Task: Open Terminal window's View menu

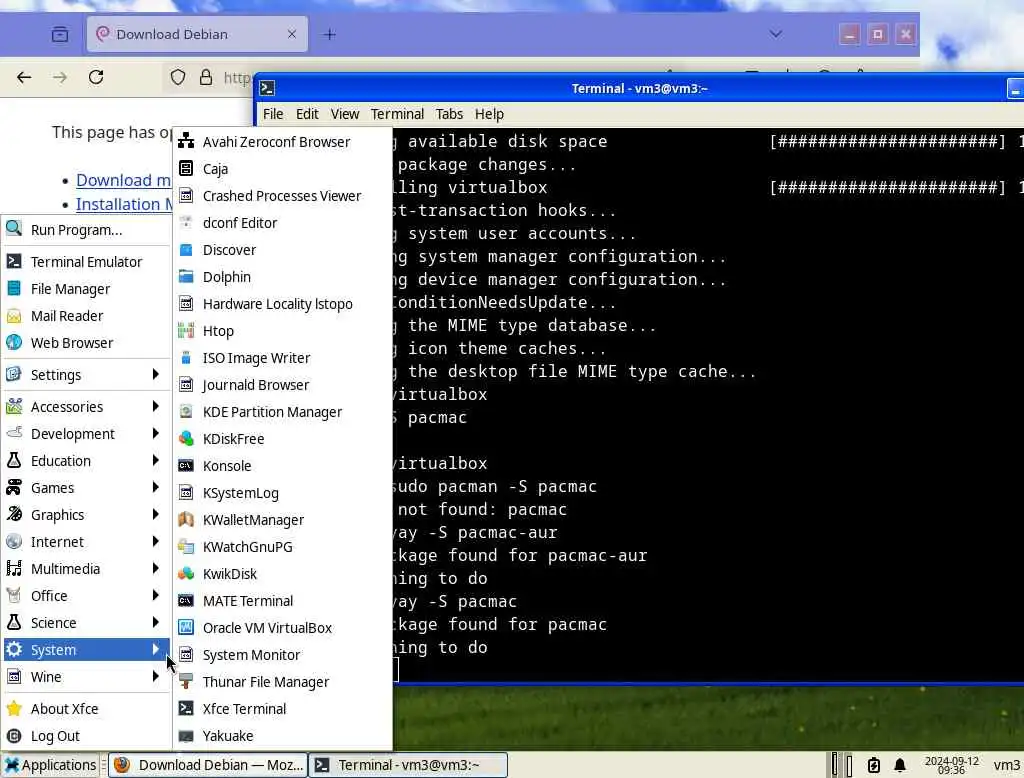Action: [x=345, y=114]
